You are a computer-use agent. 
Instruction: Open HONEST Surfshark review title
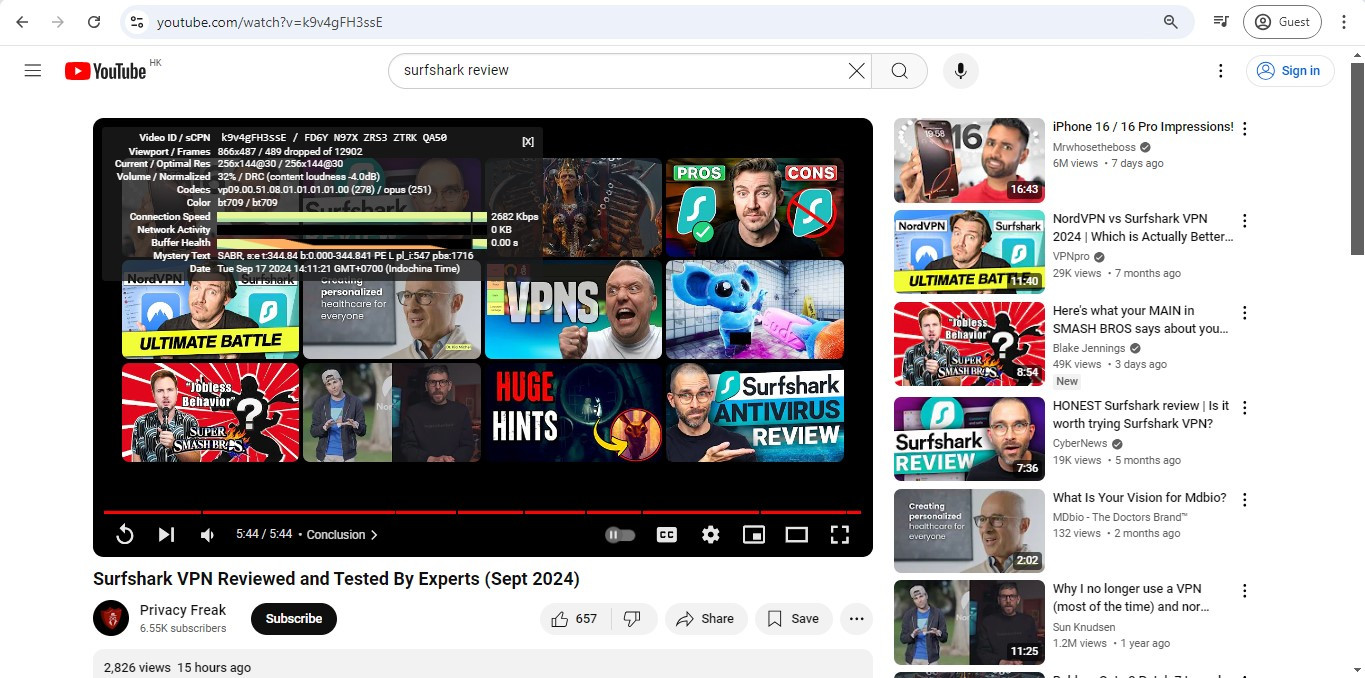(1141, 415)
